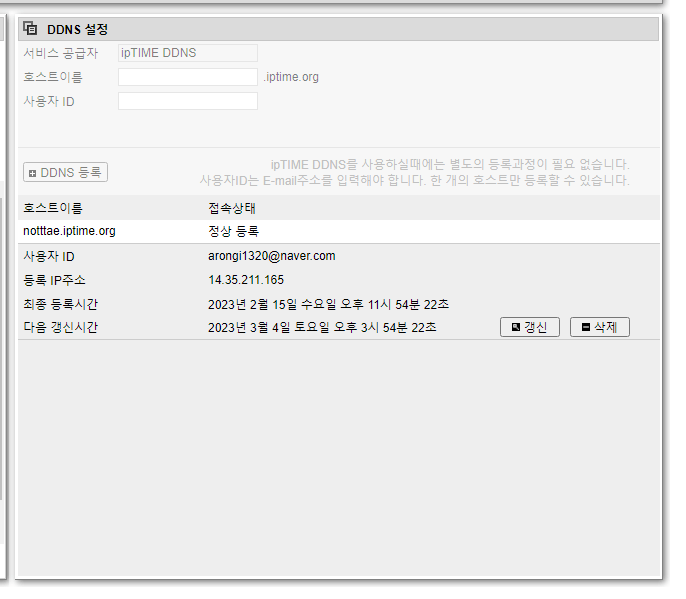Click the arongi1320@naver.com user ID value
This screenshot has width=686, height=599.
click(x=272, y=256)
